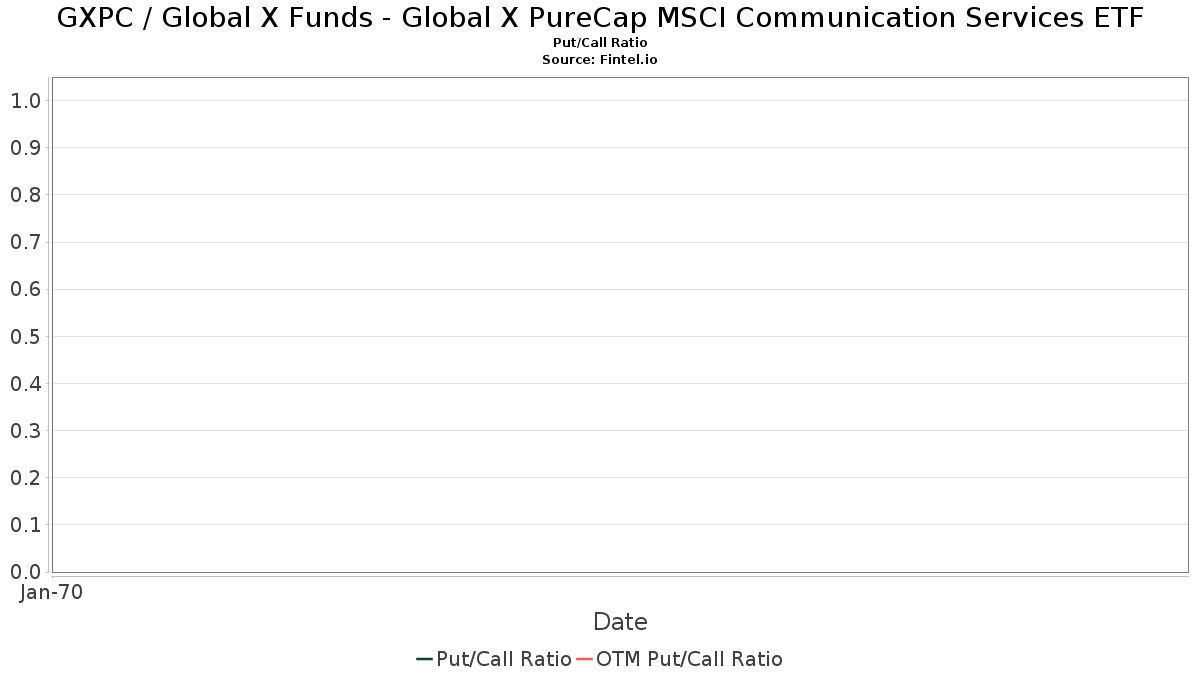This screenshot has height=675, width=1200.
Task: Click the 0.9 y-axis label
Action: click(x=25, y=148)
